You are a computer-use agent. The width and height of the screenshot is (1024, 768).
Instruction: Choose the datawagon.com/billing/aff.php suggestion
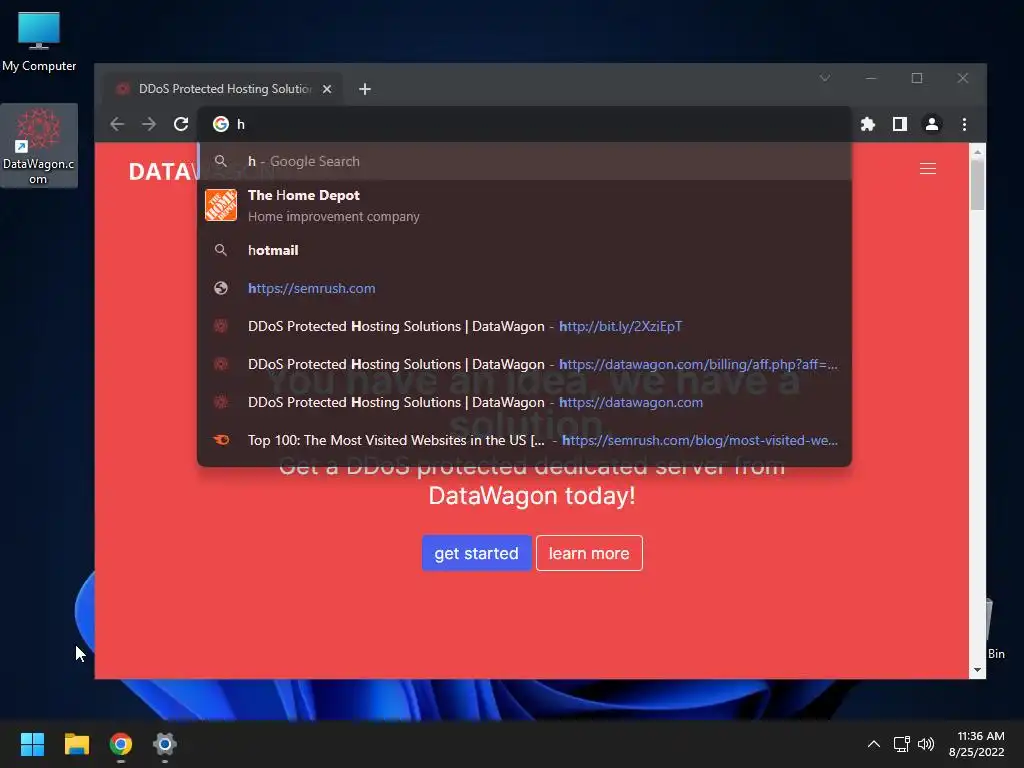[x=524, y=364]
